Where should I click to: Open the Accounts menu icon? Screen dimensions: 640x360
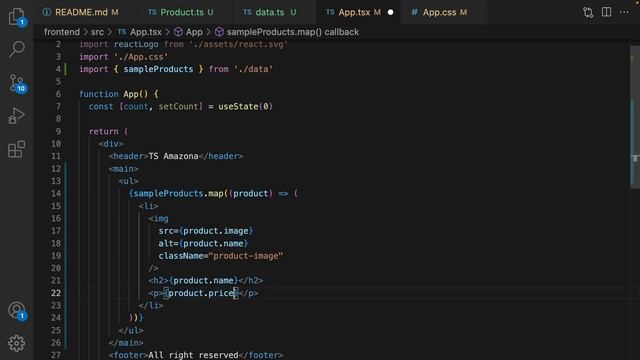[x=17, y=311]
